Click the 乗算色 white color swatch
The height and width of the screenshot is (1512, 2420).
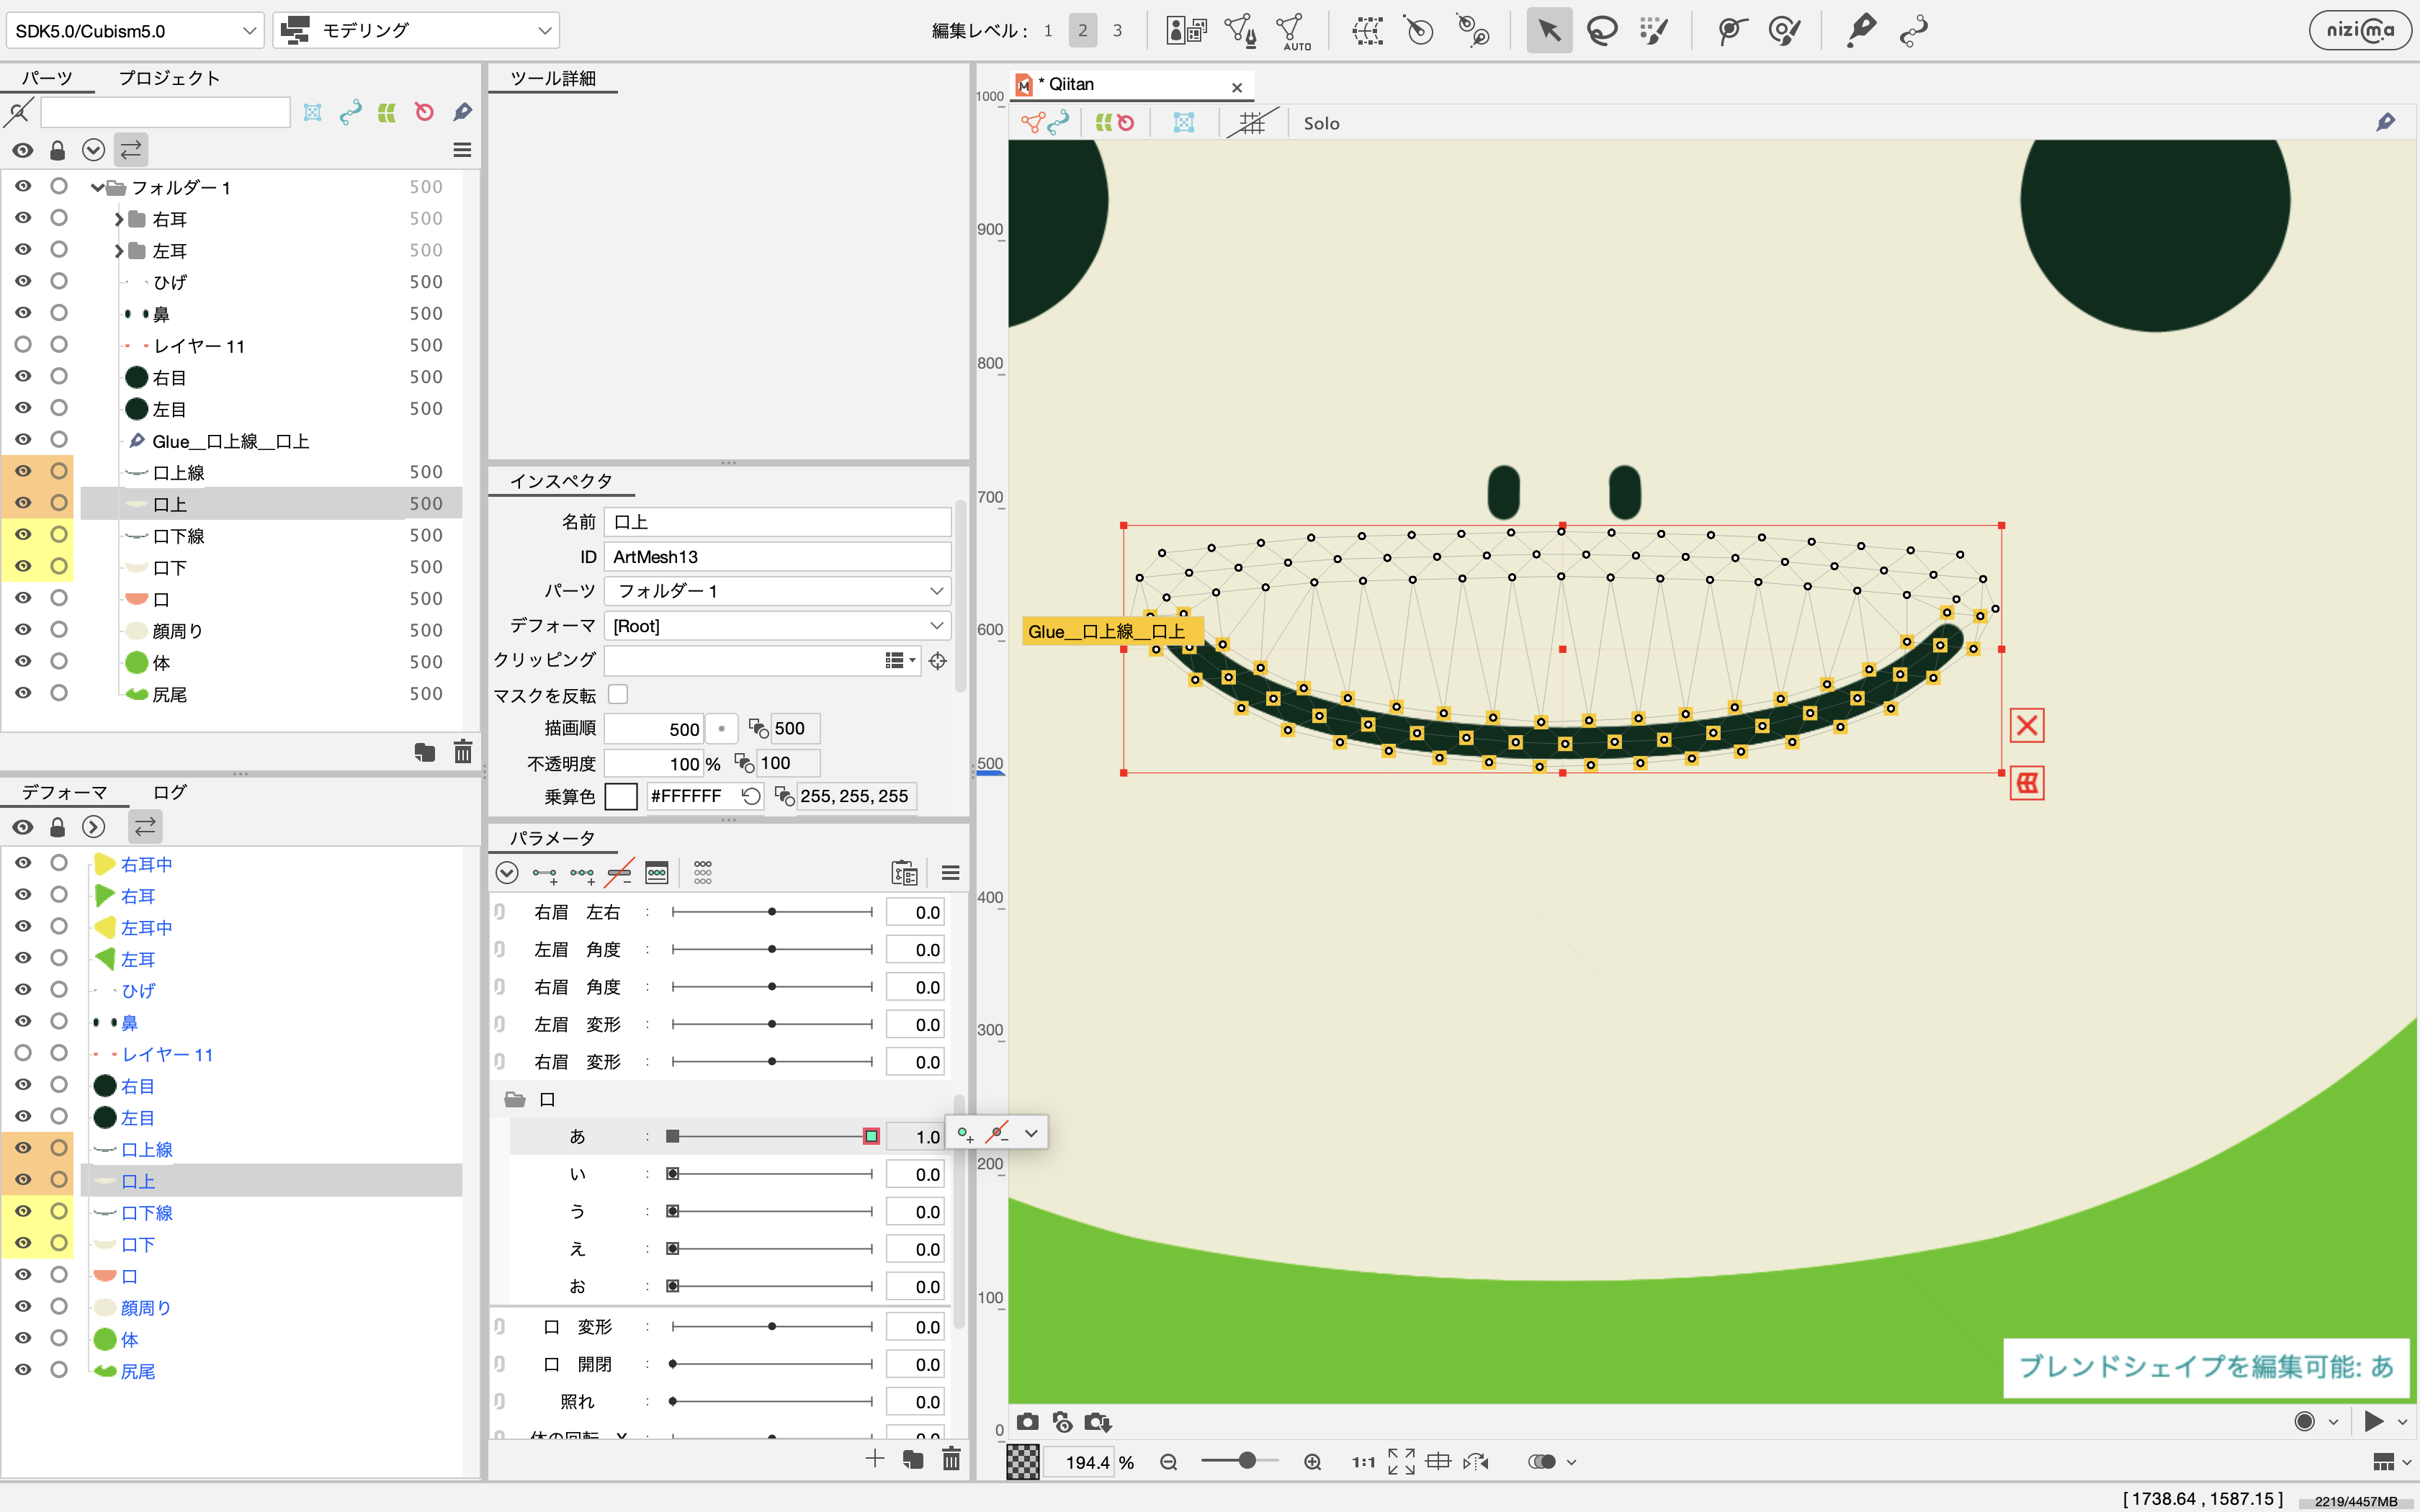pos(621,796)
